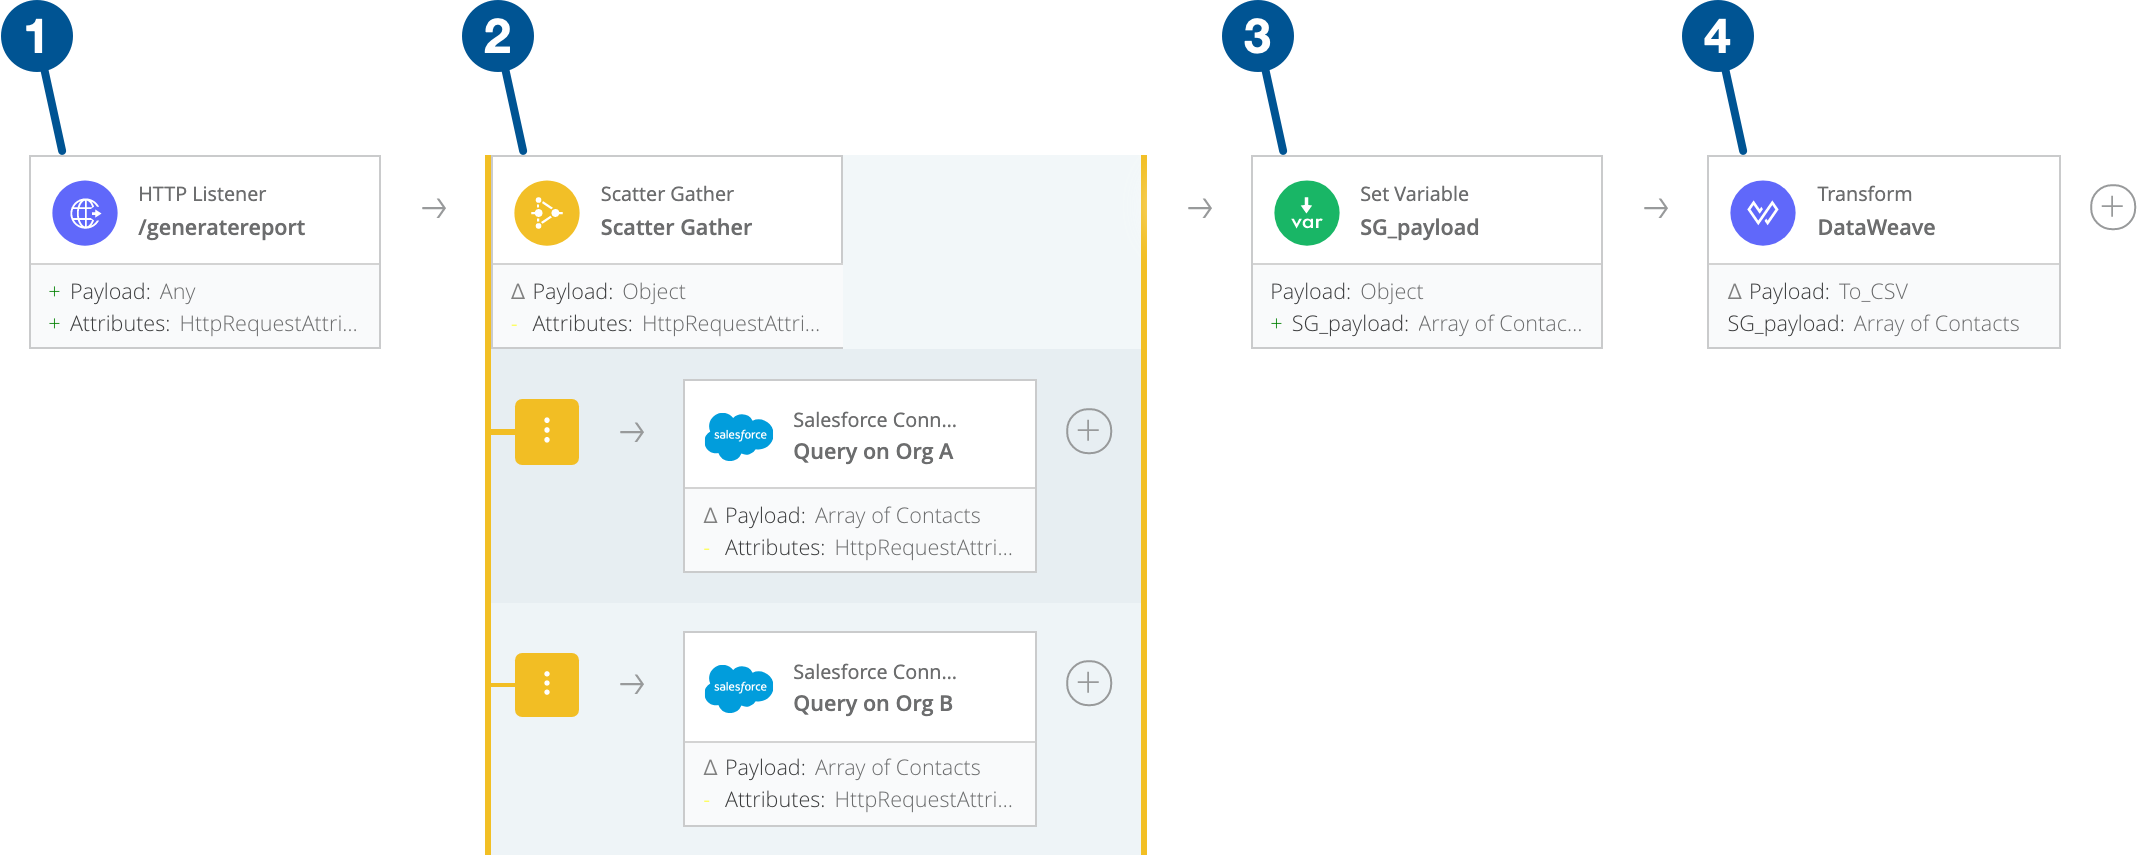The image size is (2150, 862).
Task: Click callout marker number 1
Action: click(37, 37)
